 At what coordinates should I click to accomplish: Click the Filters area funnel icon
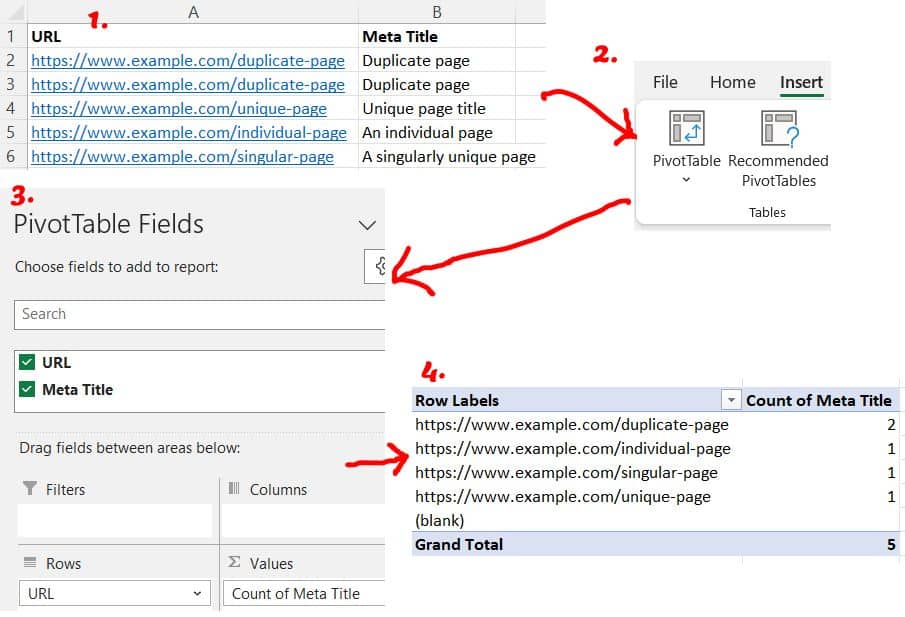click(28, 489)
